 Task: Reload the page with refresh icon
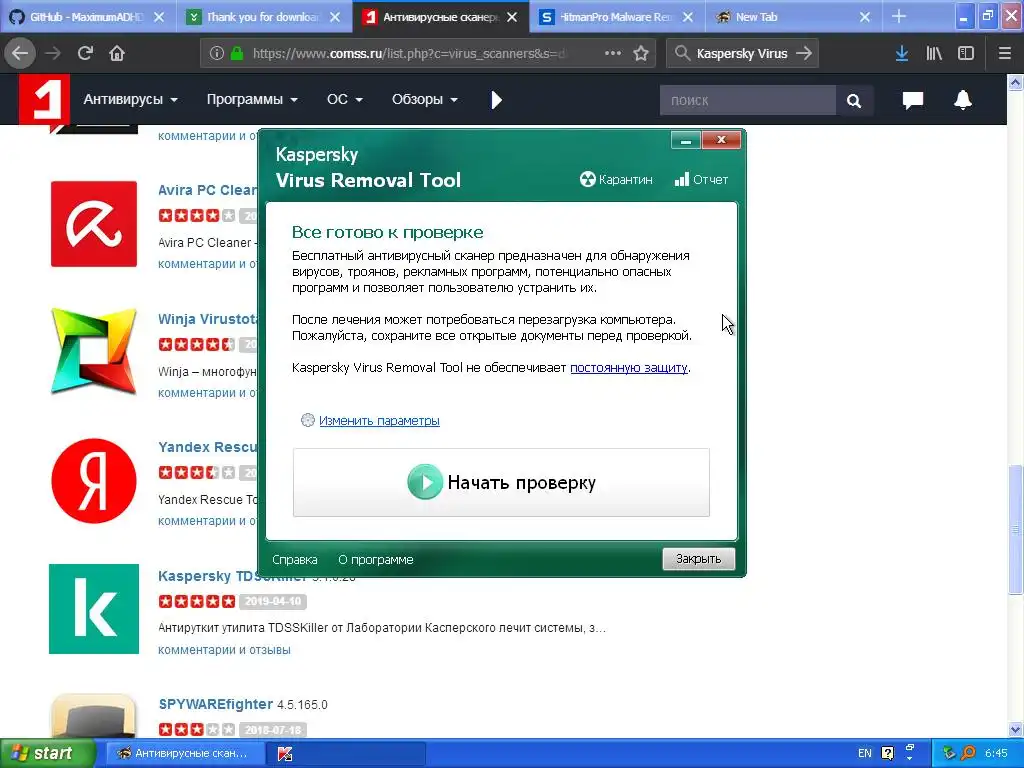[x=85, y=53]
